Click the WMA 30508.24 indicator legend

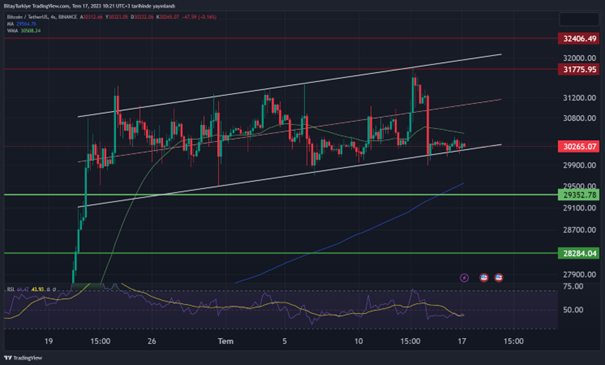pyautogui.click(x=24, y=30)
